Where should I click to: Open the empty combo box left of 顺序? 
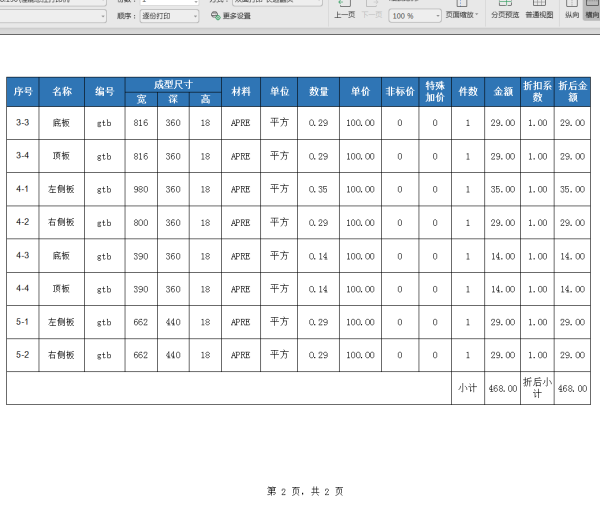pyautogui.click(x=53, y=16)
